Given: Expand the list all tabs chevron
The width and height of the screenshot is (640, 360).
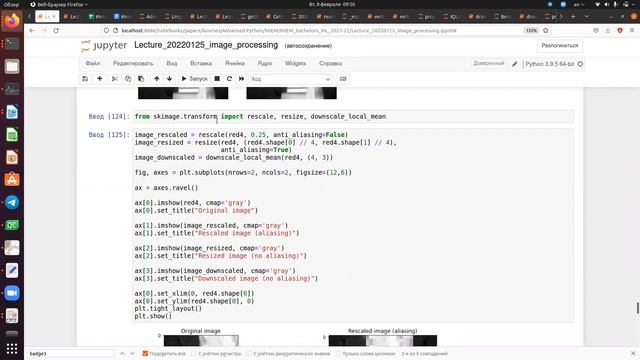Looking at the screenshot, I should tap(587, 16).
